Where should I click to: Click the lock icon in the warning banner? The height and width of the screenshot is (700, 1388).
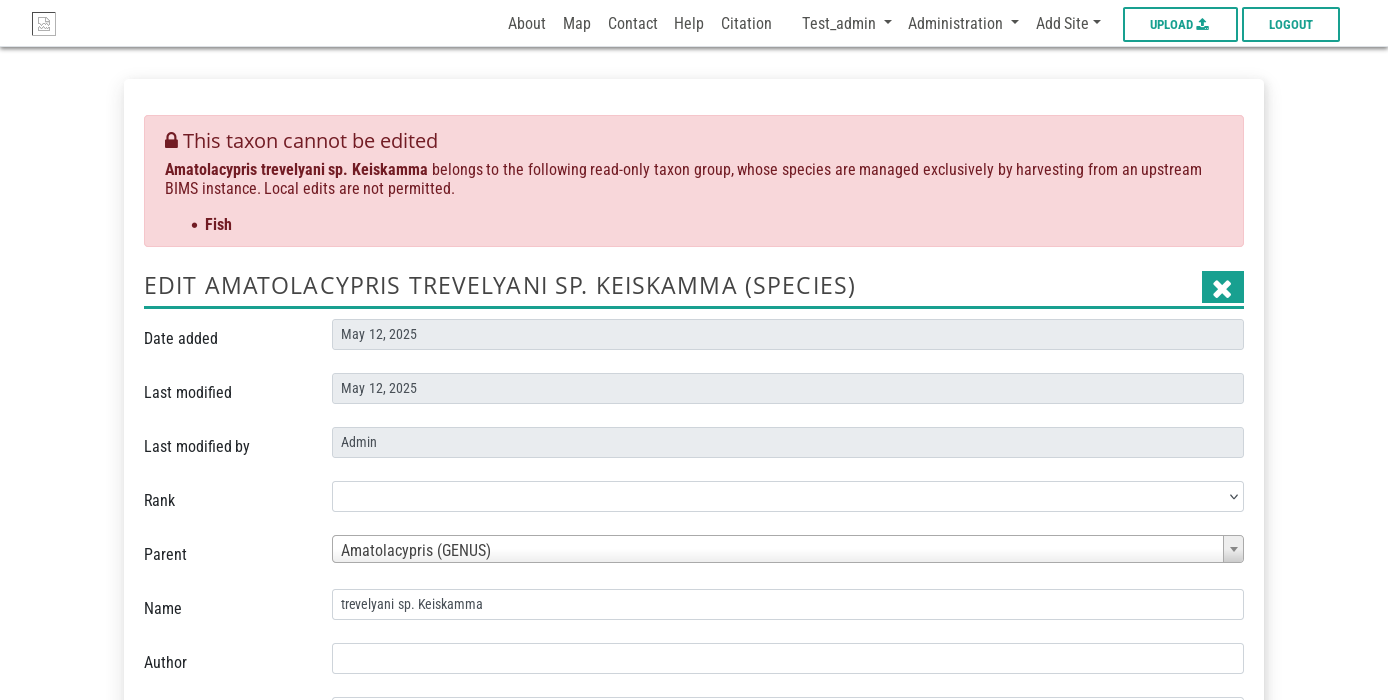click(x=171, y=141)
